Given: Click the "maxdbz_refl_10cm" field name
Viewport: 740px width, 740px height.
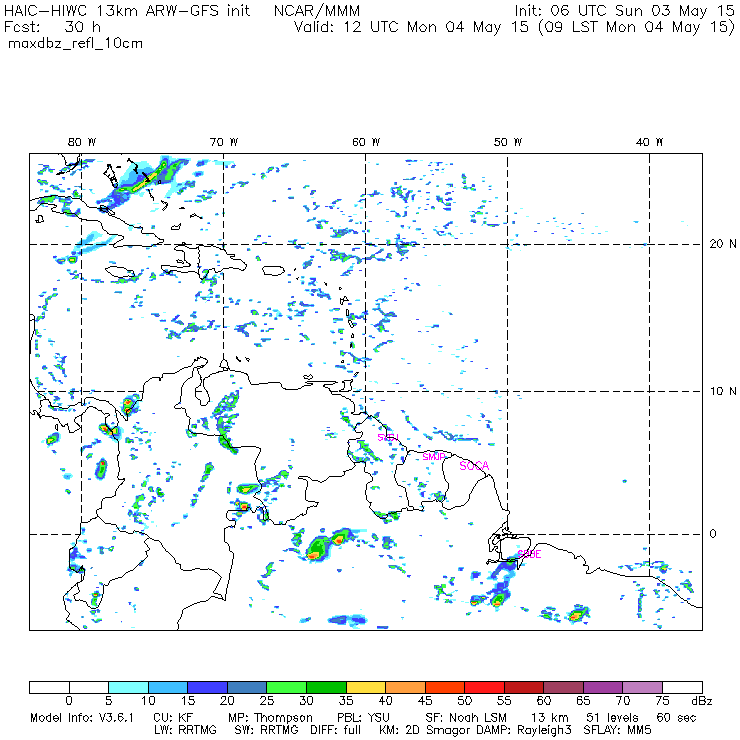Looking at the screenshot, I should [x=76, y=44].
